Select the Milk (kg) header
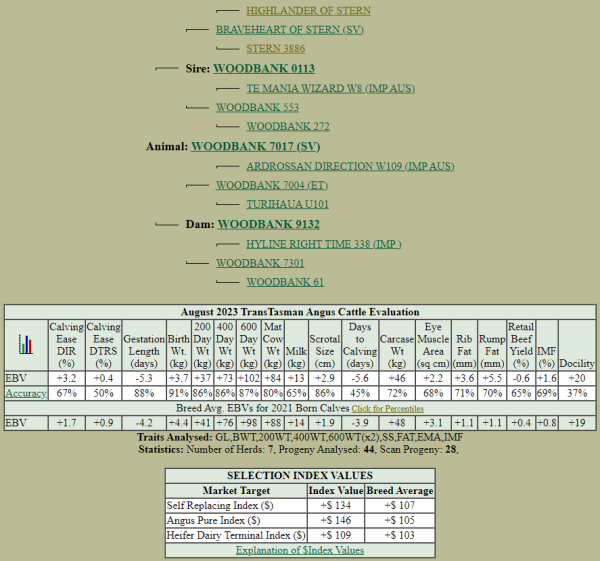This screenshot has height=561, width=600. tap(296, 345)
